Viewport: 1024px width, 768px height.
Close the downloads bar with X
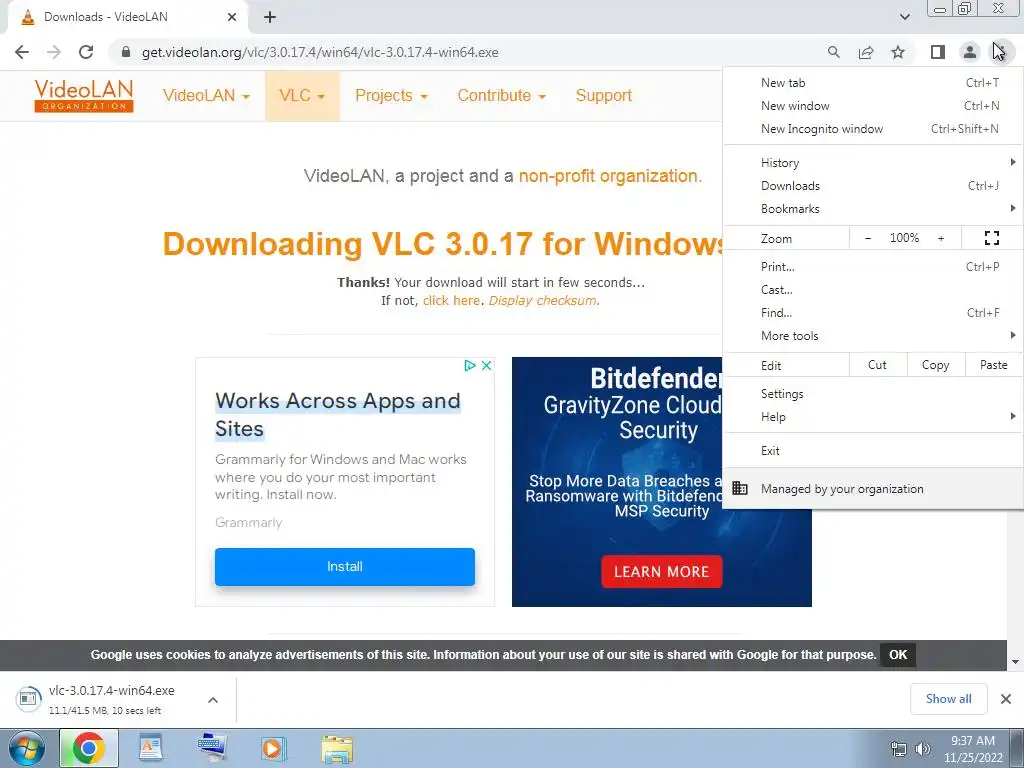point(1006,699)
